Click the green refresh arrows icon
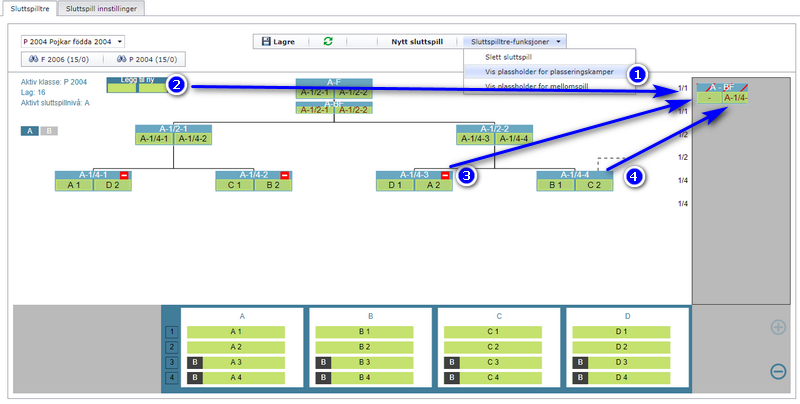 point(328,42)
